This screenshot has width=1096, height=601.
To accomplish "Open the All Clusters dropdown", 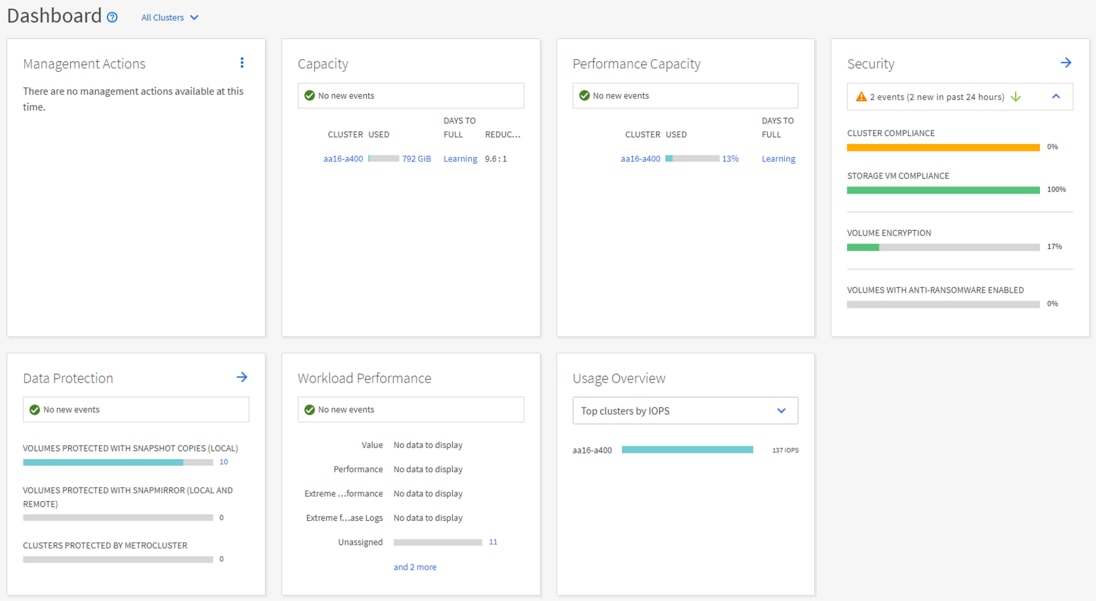I will tap(170, 18).
